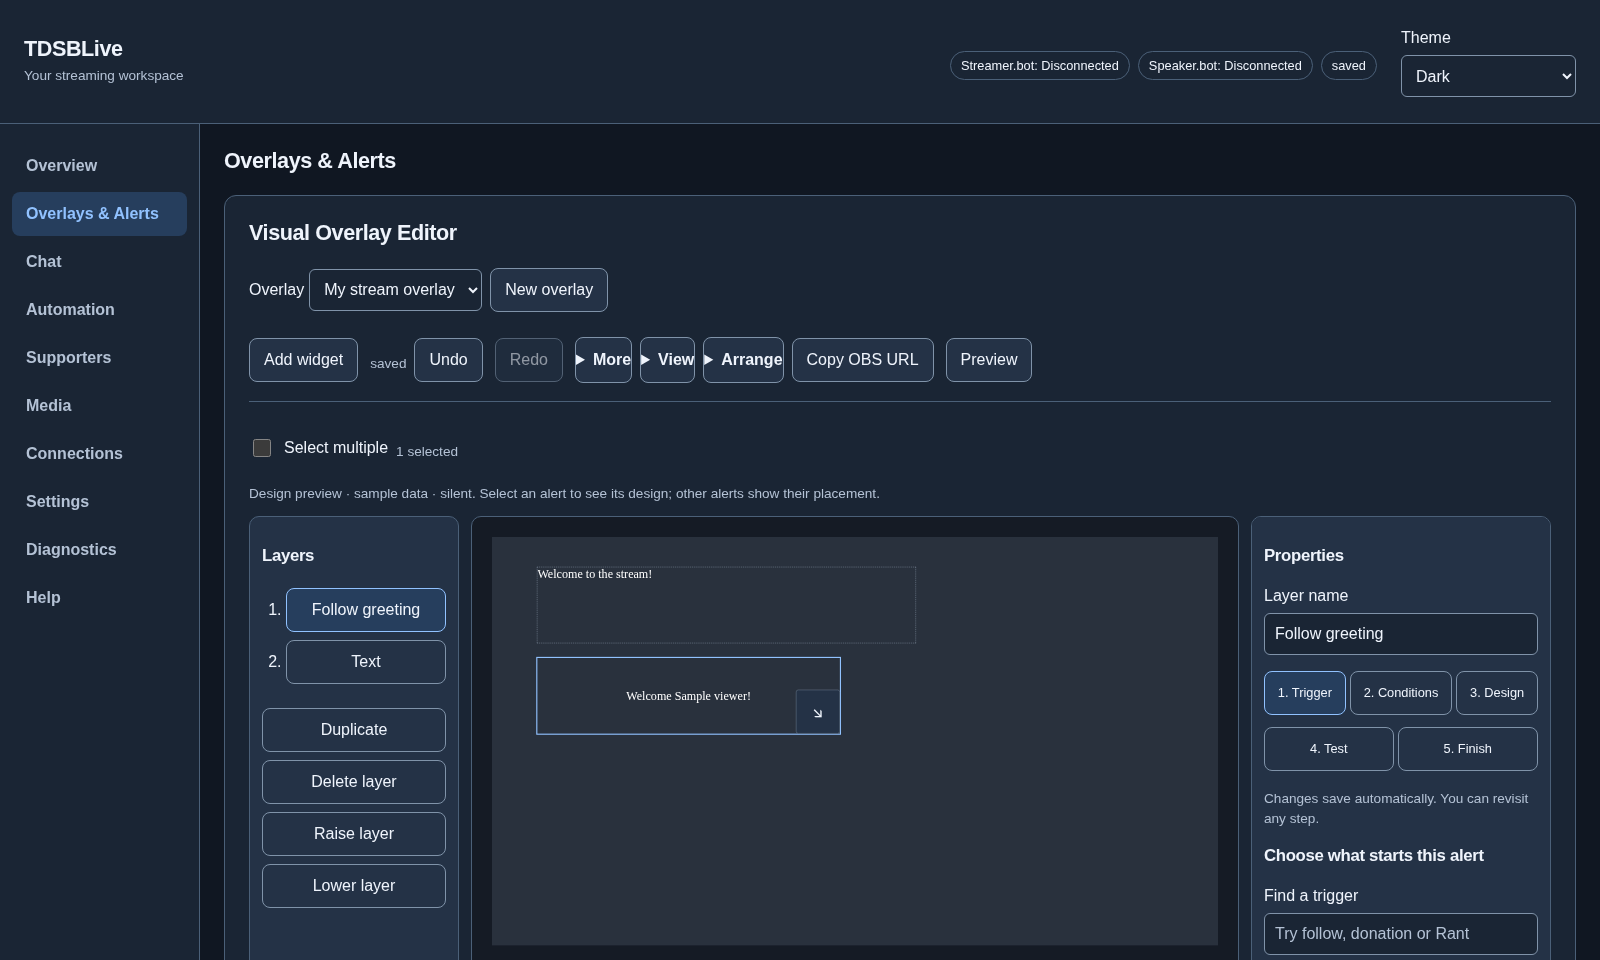Viewport: 1600px width, 960px height.
Task: Go to Connections page
Action: pyautogui.click(x=99, y=454)
